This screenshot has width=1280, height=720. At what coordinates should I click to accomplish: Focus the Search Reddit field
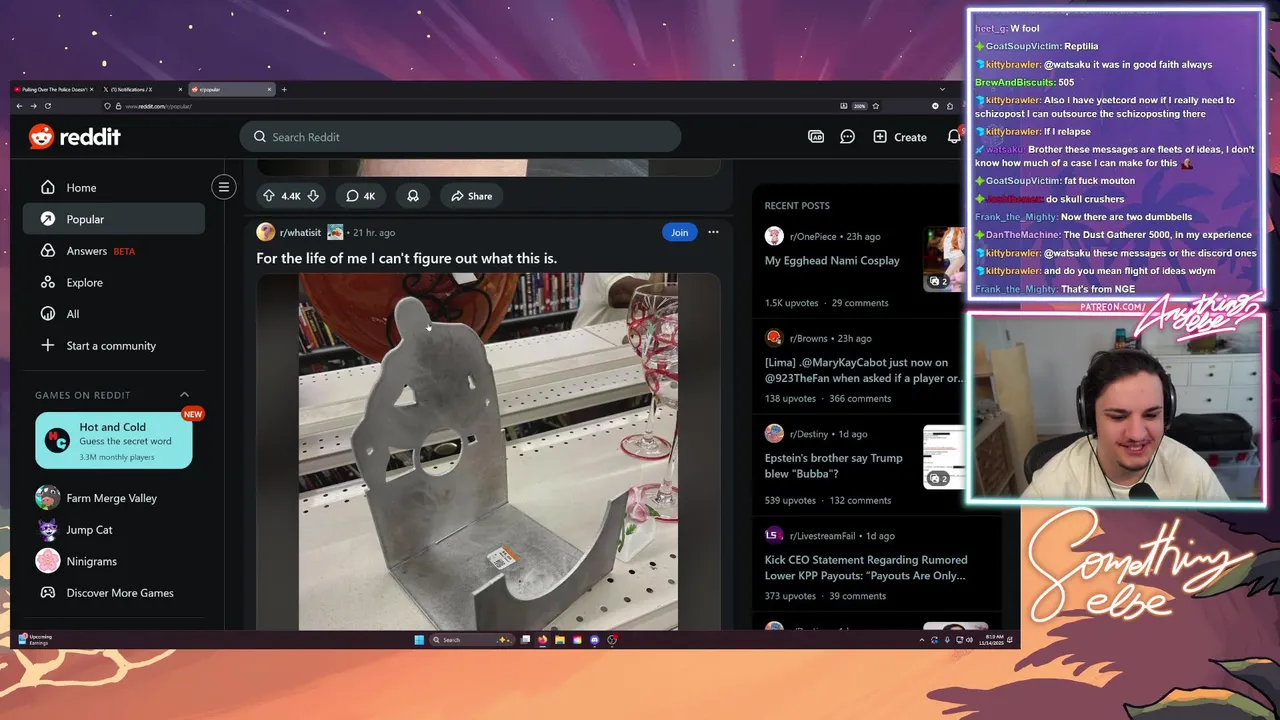coord(460,137)
